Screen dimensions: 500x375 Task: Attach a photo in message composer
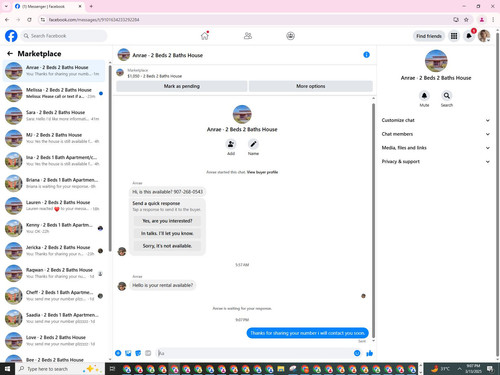click(128, 353)
